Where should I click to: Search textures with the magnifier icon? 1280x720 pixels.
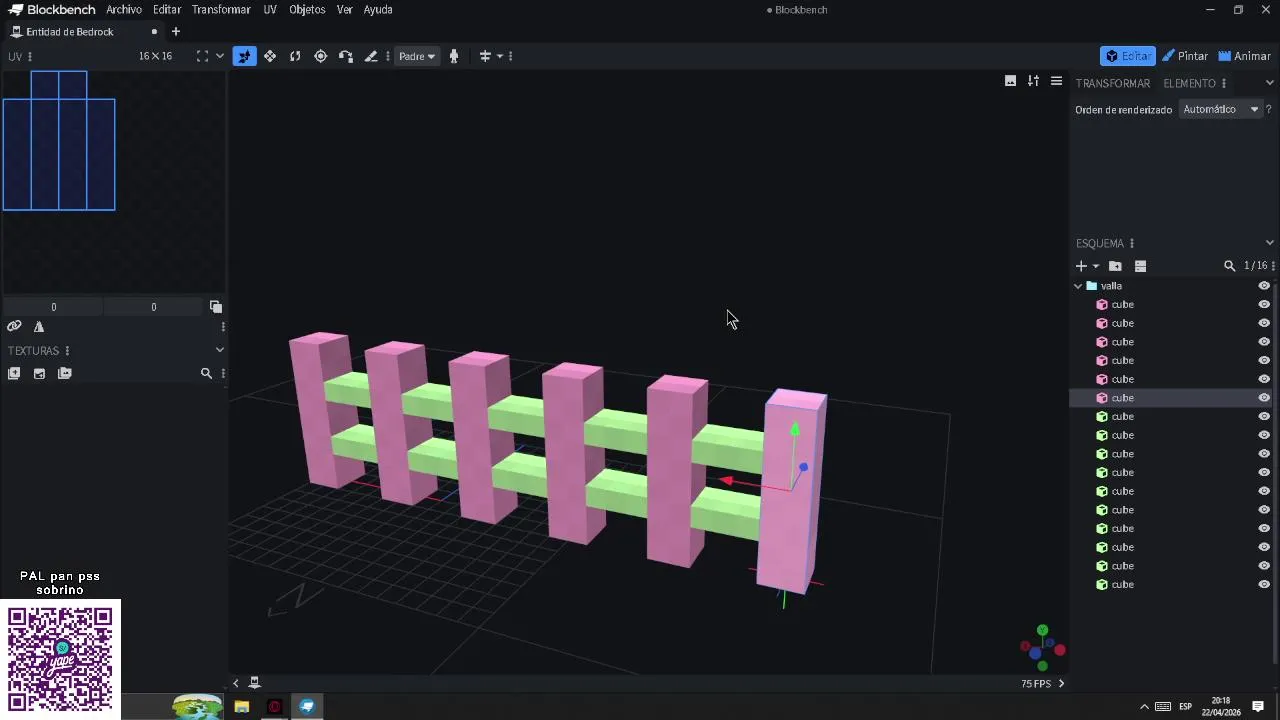206,373
